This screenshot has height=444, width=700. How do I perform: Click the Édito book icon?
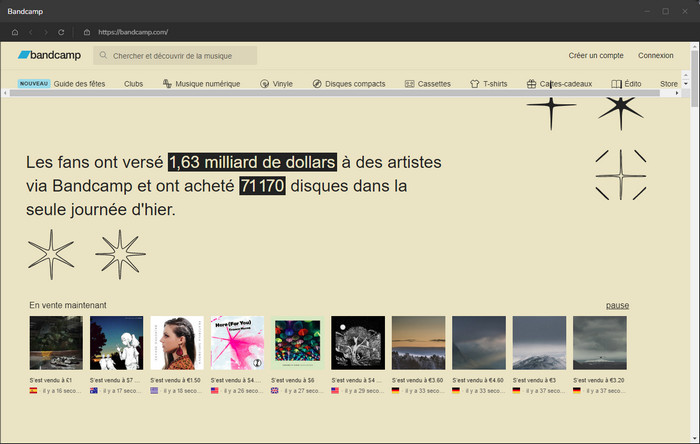(616, 83)
